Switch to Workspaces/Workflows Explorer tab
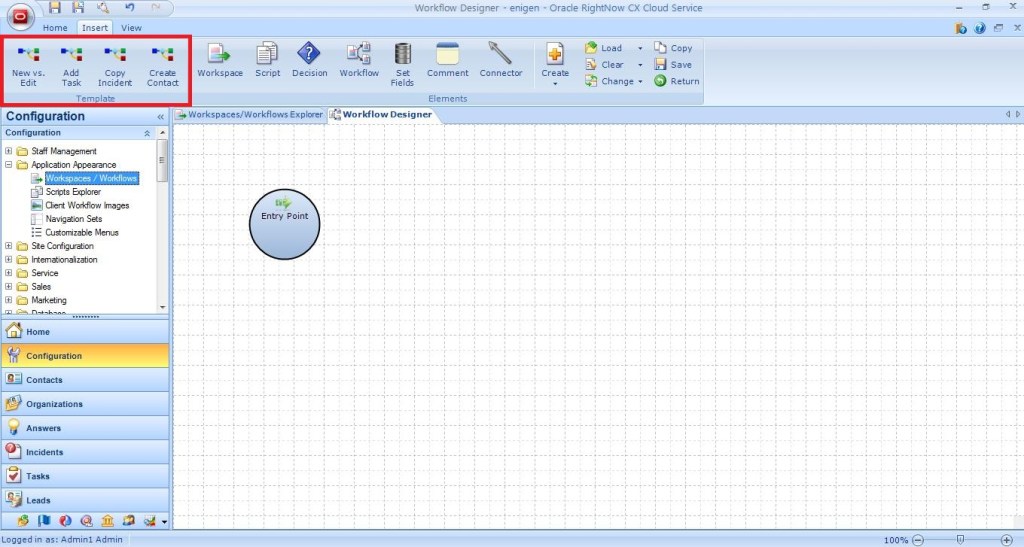 tap(250, 115)
